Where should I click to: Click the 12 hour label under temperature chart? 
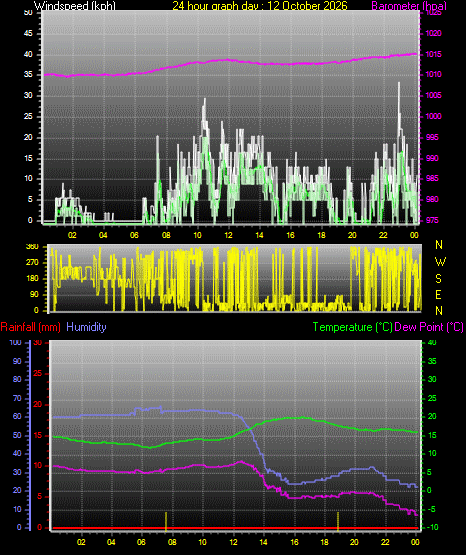234,542
